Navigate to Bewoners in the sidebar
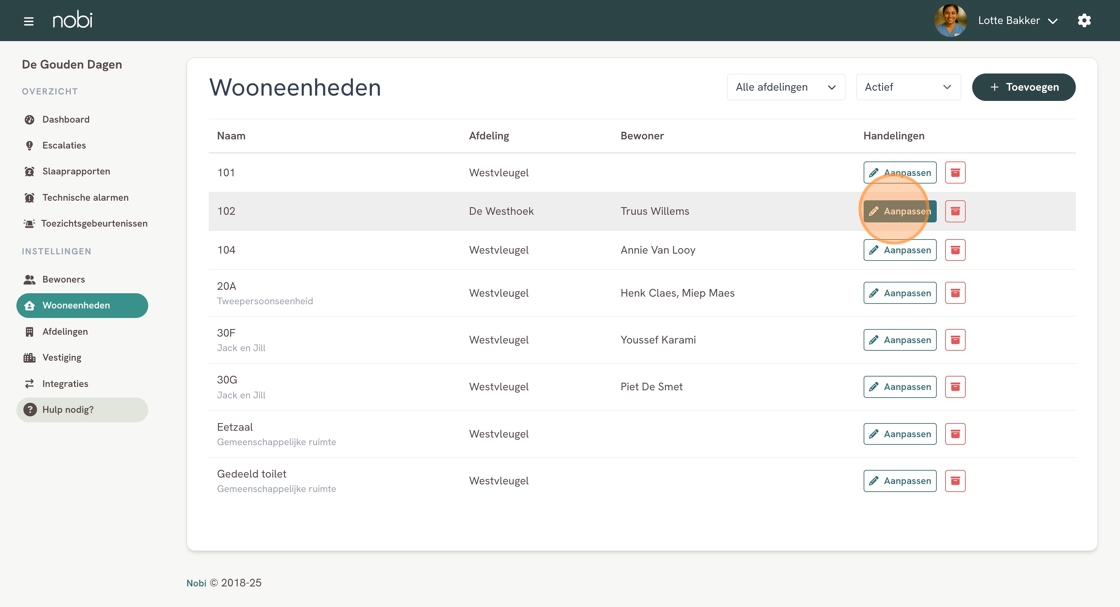 (x=63, y=280)
